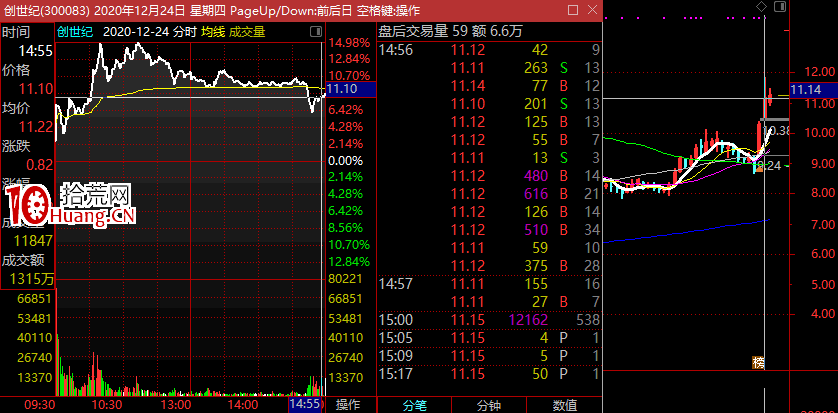Select the tick row with volume 263 S
Image resolution: width=838 pixels, height=413 pixels.
[489, 68]
